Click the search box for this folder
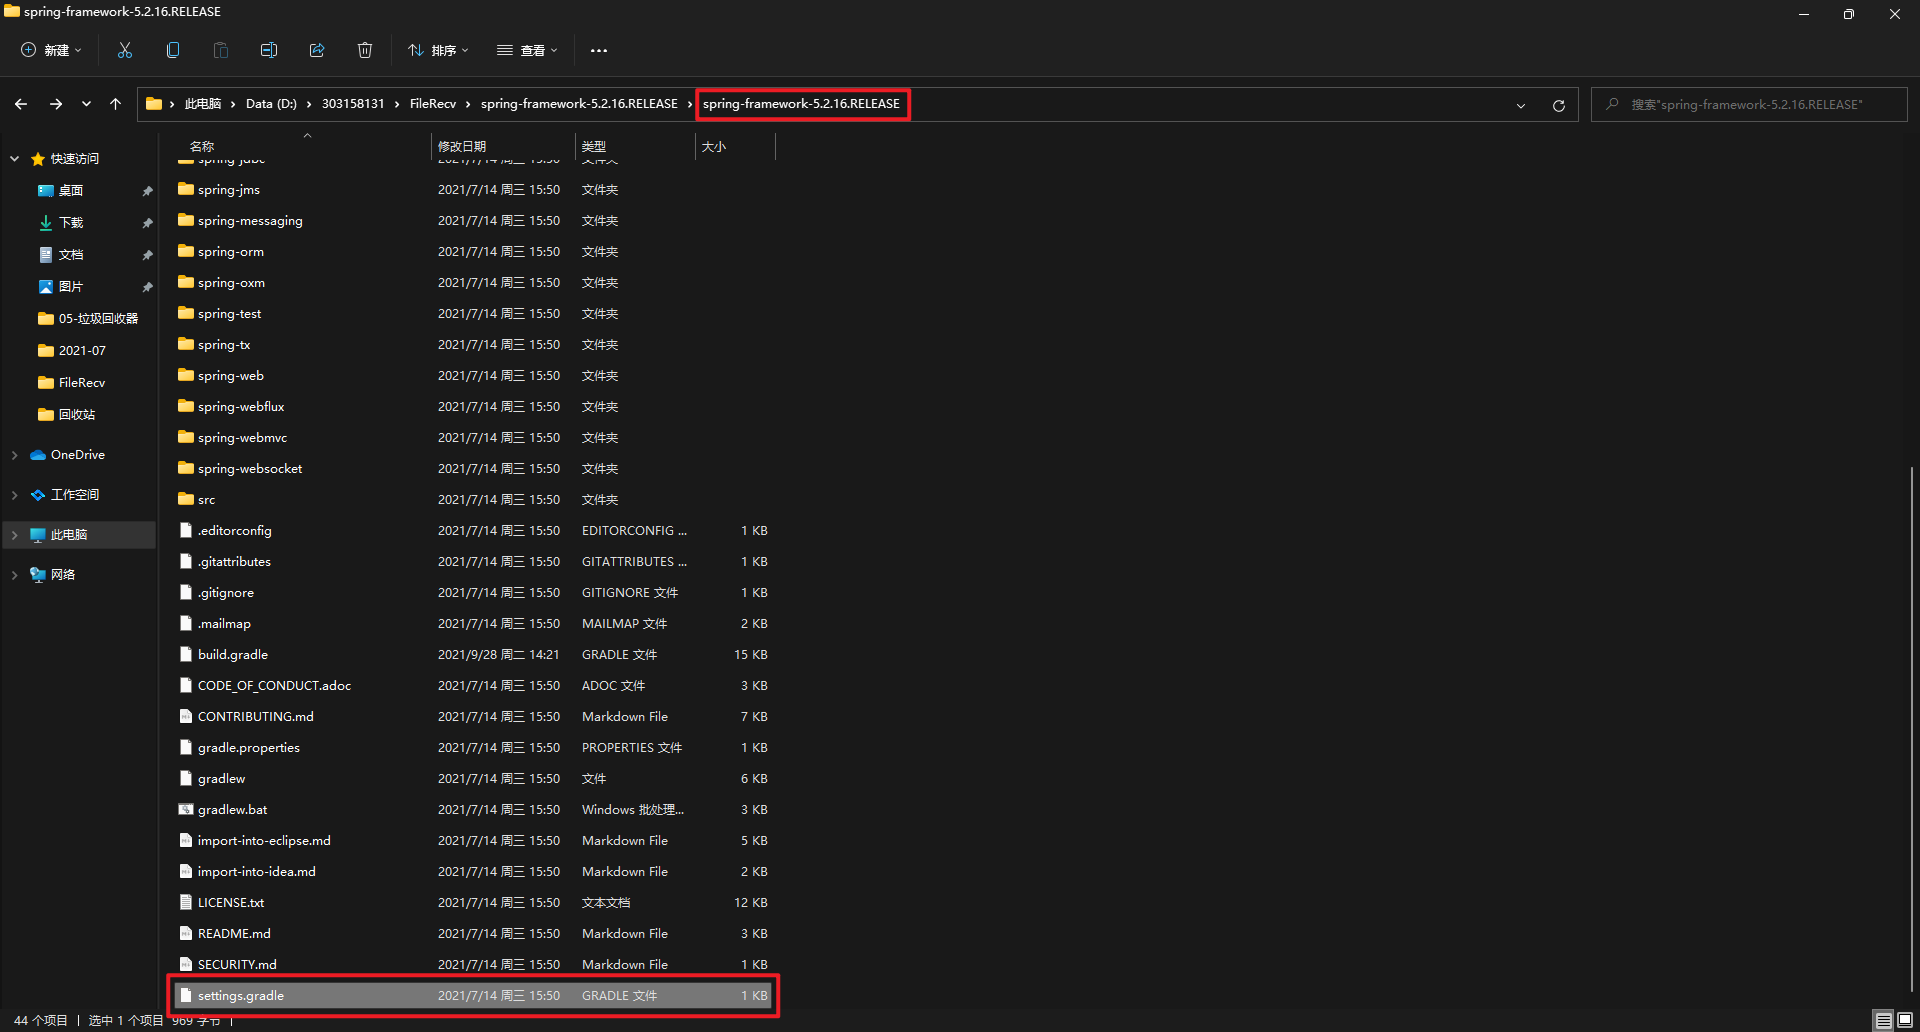This screenshot has height=1032, width=1920. [x=1749, y=104]
